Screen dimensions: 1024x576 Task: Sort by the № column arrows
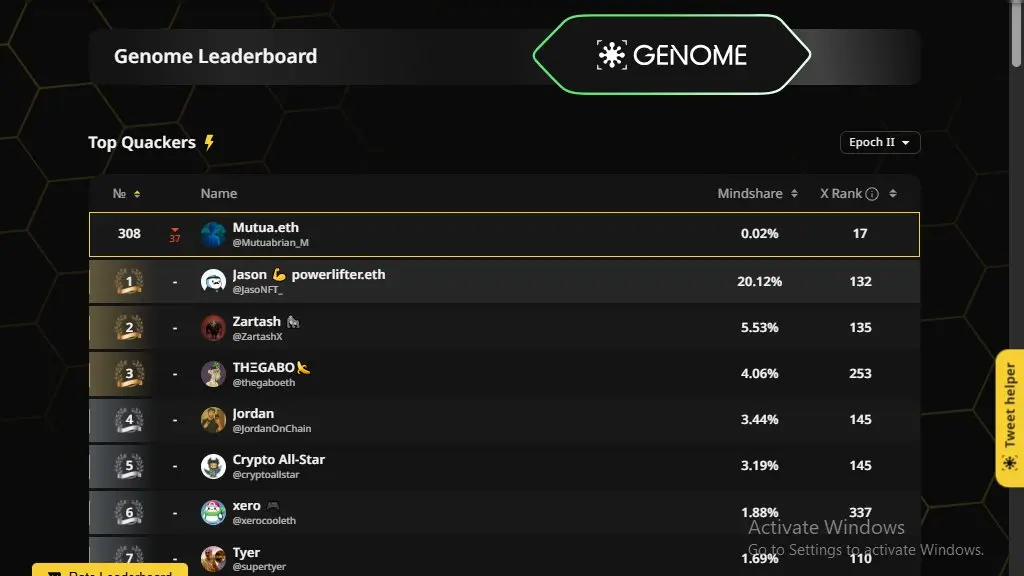136,194
